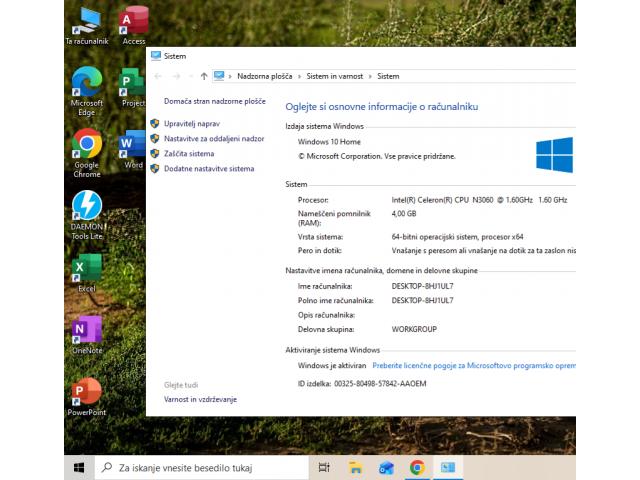The image size is (640, 480).
Task: Open Dodatne nastavitve sistema
Action: point(209,169)
